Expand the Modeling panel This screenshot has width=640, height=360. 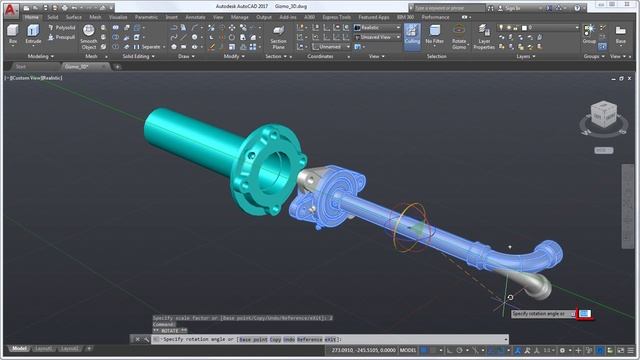40,56
